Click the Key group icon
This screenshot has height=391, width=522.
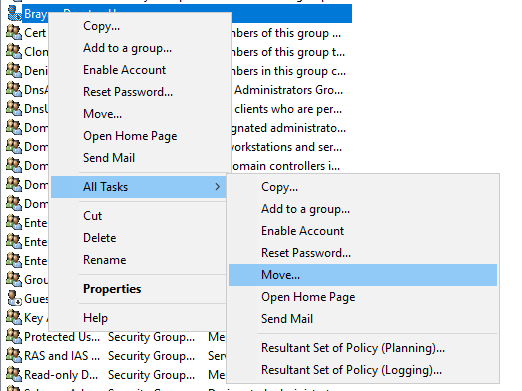[x=14, y=317]
